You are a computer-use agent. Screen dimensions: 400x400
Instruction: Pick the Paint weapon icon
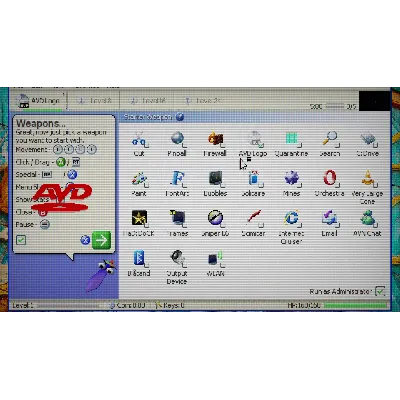coord(139,179)
